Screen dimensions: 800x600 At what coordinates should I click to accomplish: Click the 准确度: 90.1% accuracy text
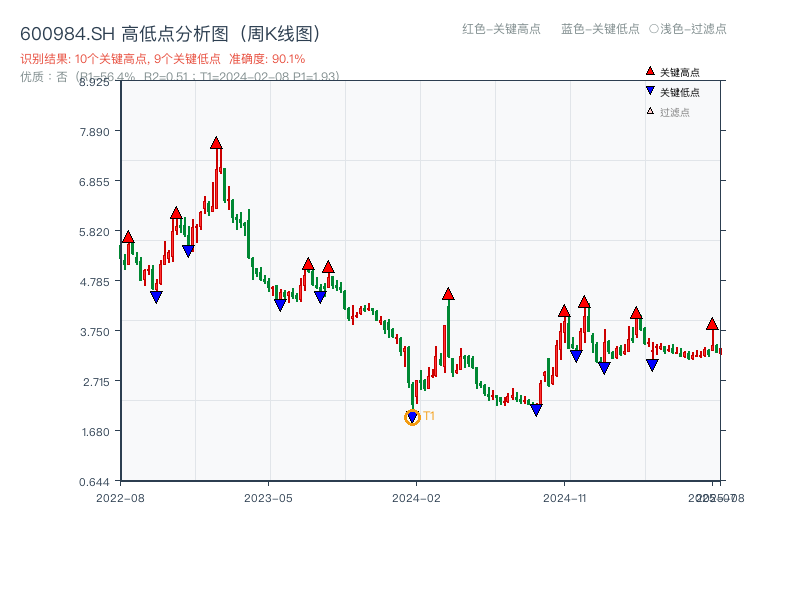click(268, 59)
